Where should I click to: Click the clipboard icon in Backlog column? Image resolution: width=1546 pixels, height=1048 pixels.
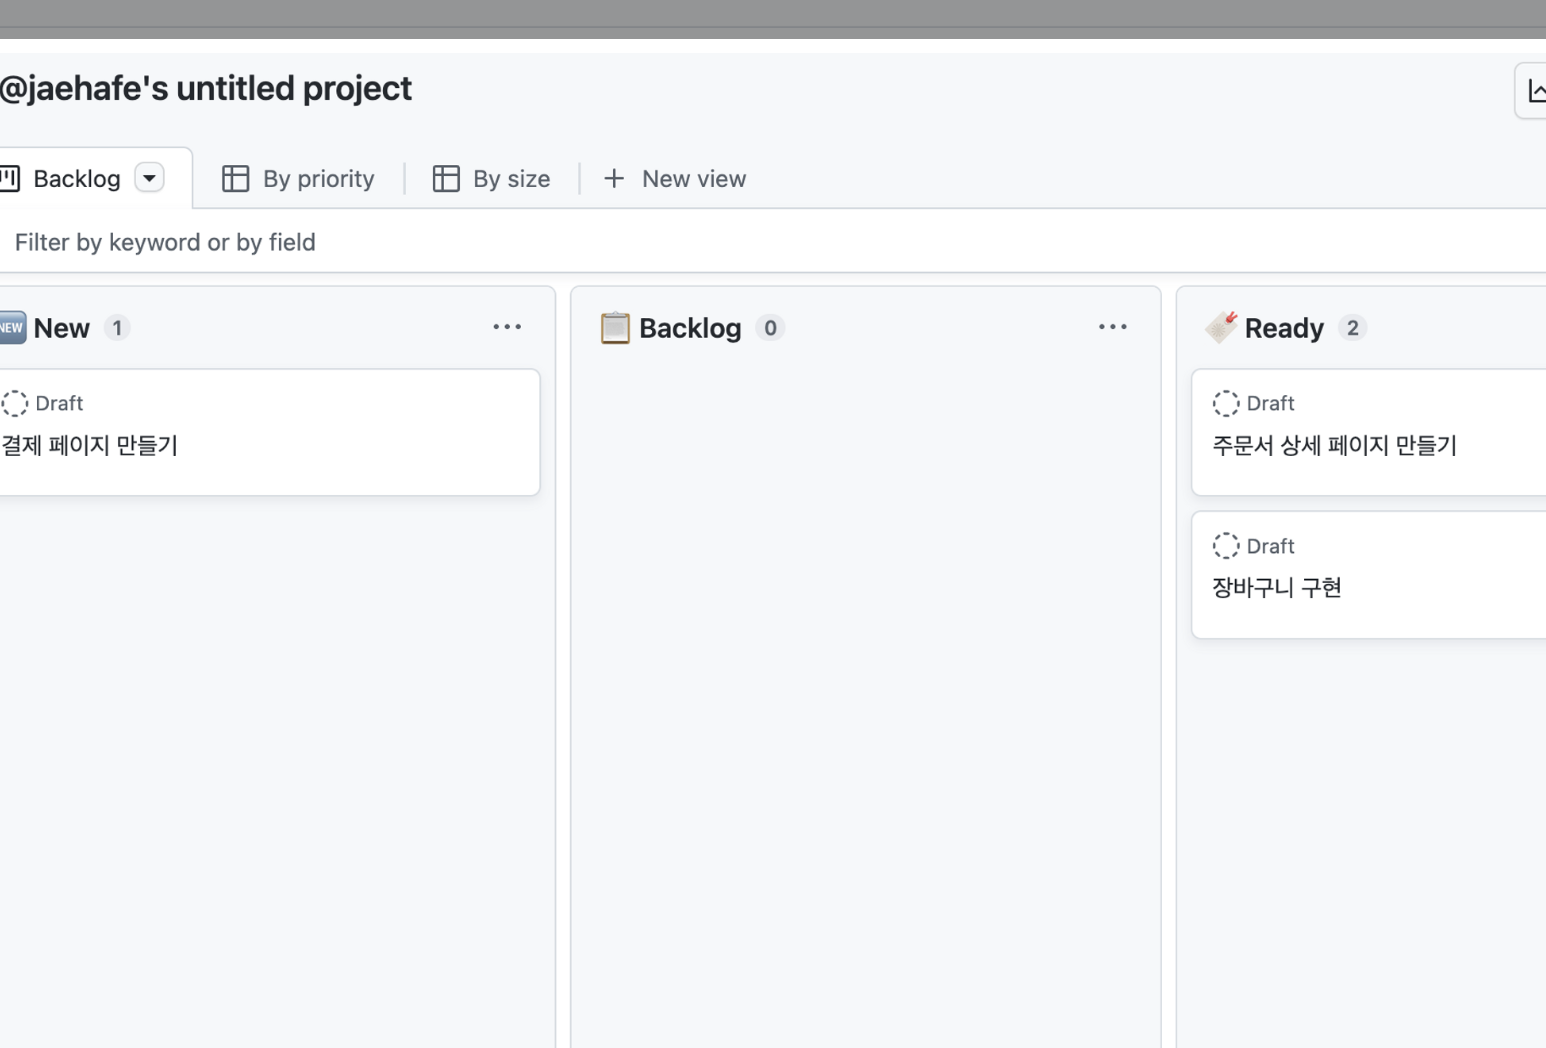(615, 328)
